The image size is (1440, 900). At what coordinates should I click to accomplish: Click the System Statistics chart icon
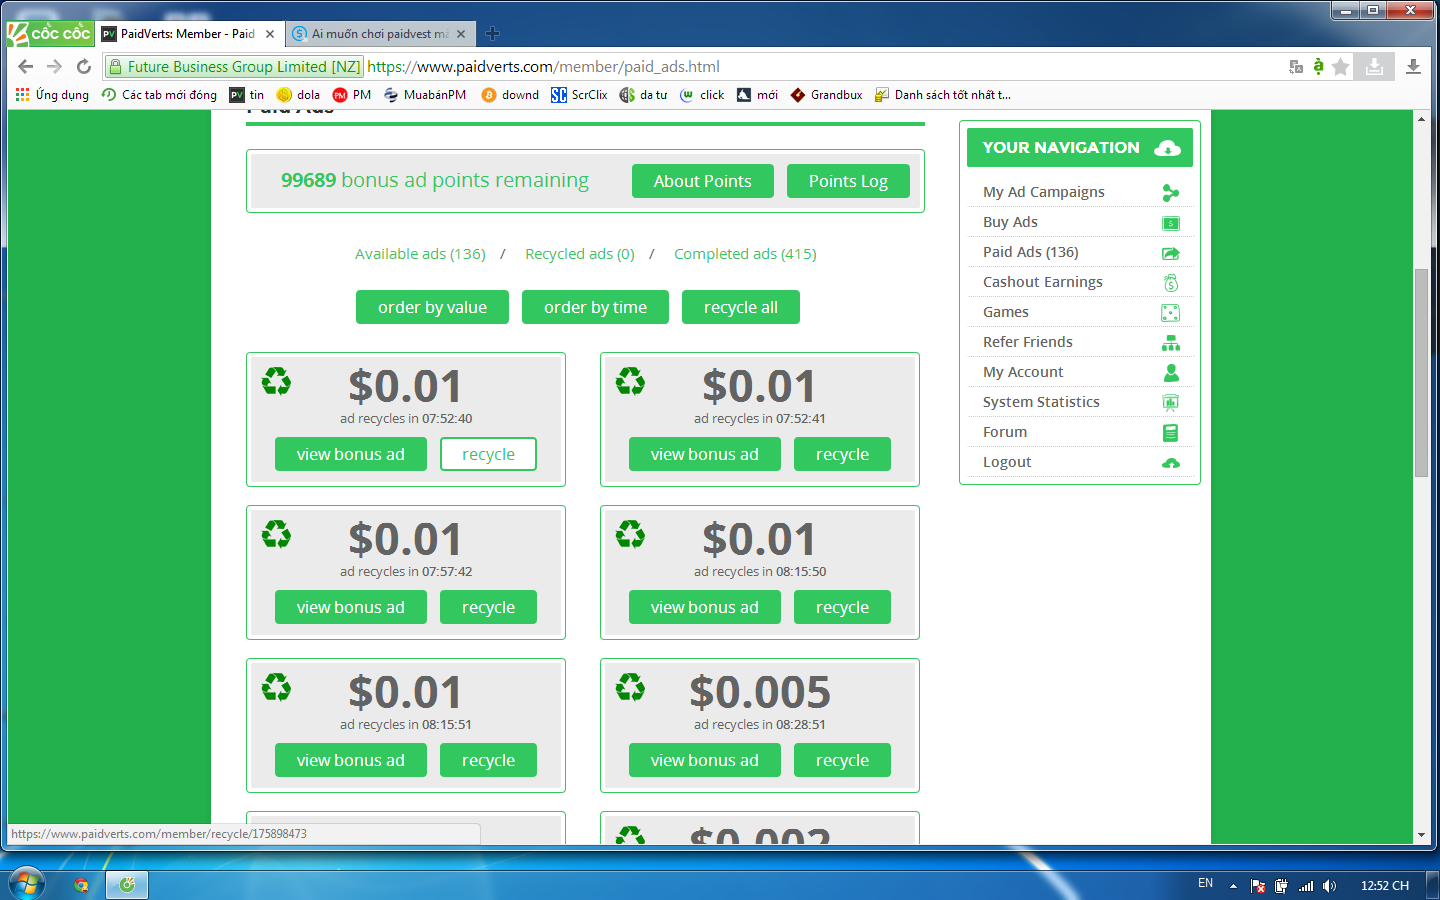point(1171,403)
